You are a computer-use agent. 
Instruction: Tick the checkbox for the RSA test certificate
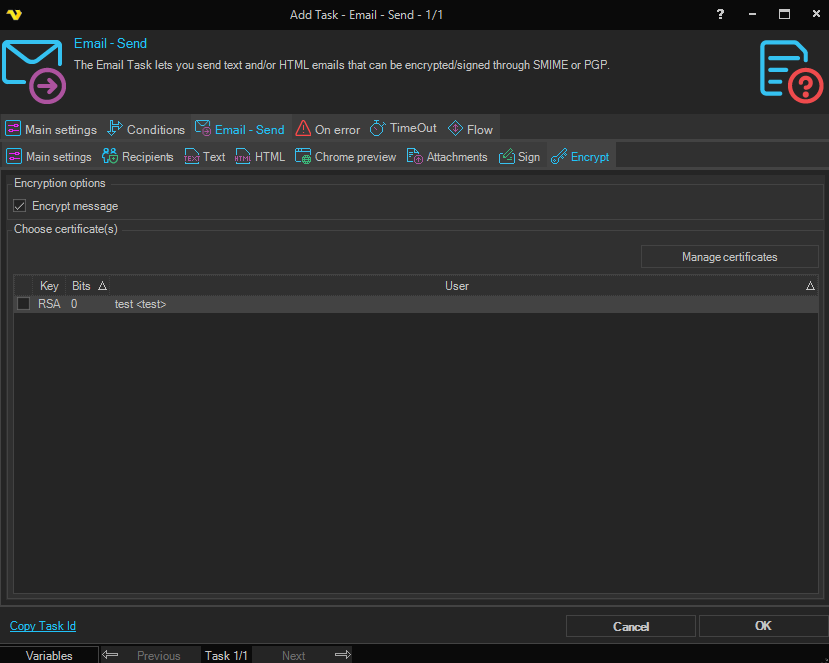(x=23, y=304)
